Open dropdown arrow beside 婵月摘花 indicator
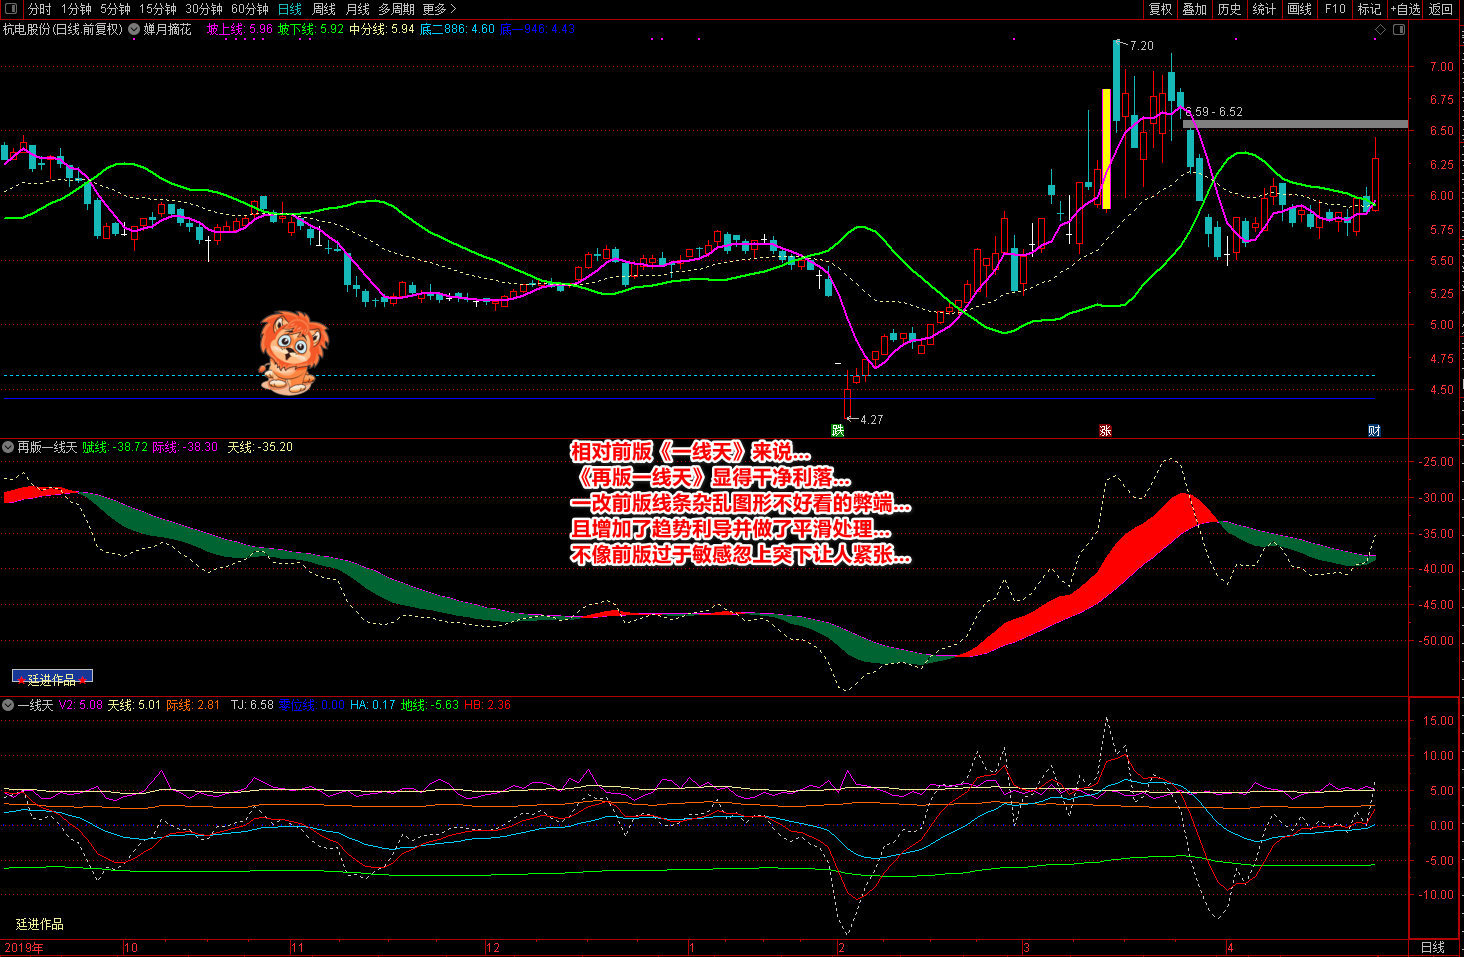The height and width of the screenshot is (957, 1464). tap(134, 30)
